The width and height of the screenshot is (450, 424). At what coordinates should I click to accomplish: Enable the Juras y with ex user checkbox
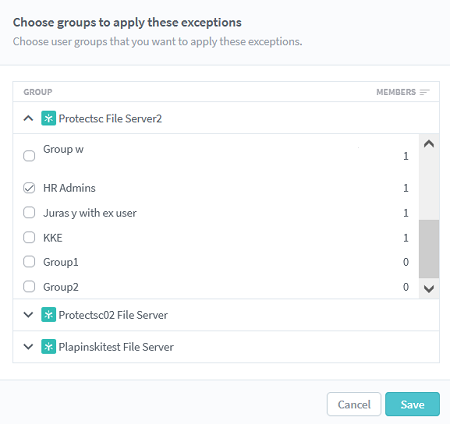click(29, 212)
